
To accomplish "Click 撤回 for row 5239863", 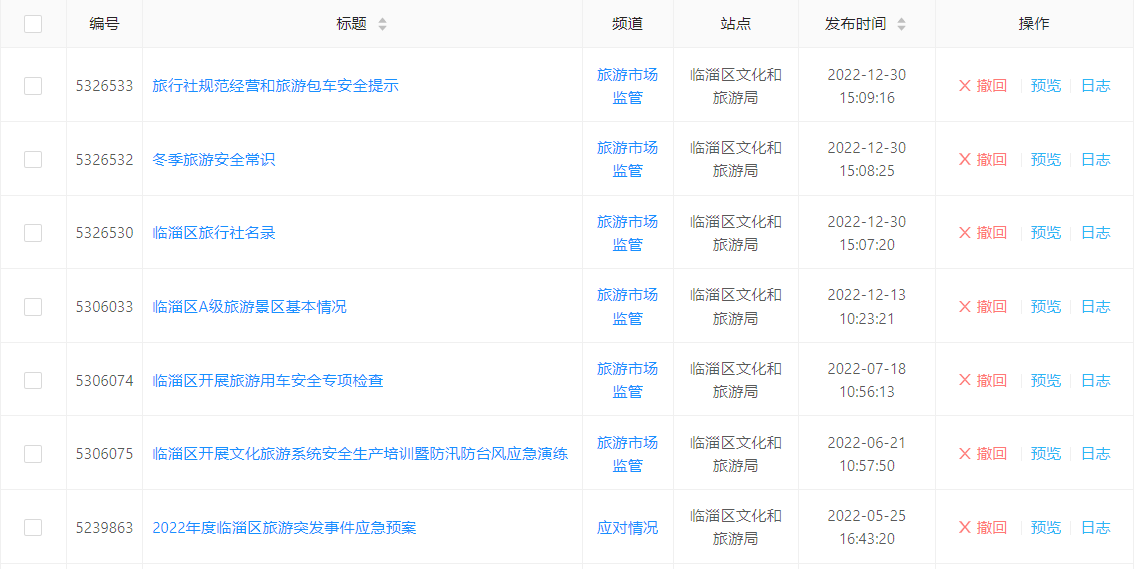I will tap(982, 528).
